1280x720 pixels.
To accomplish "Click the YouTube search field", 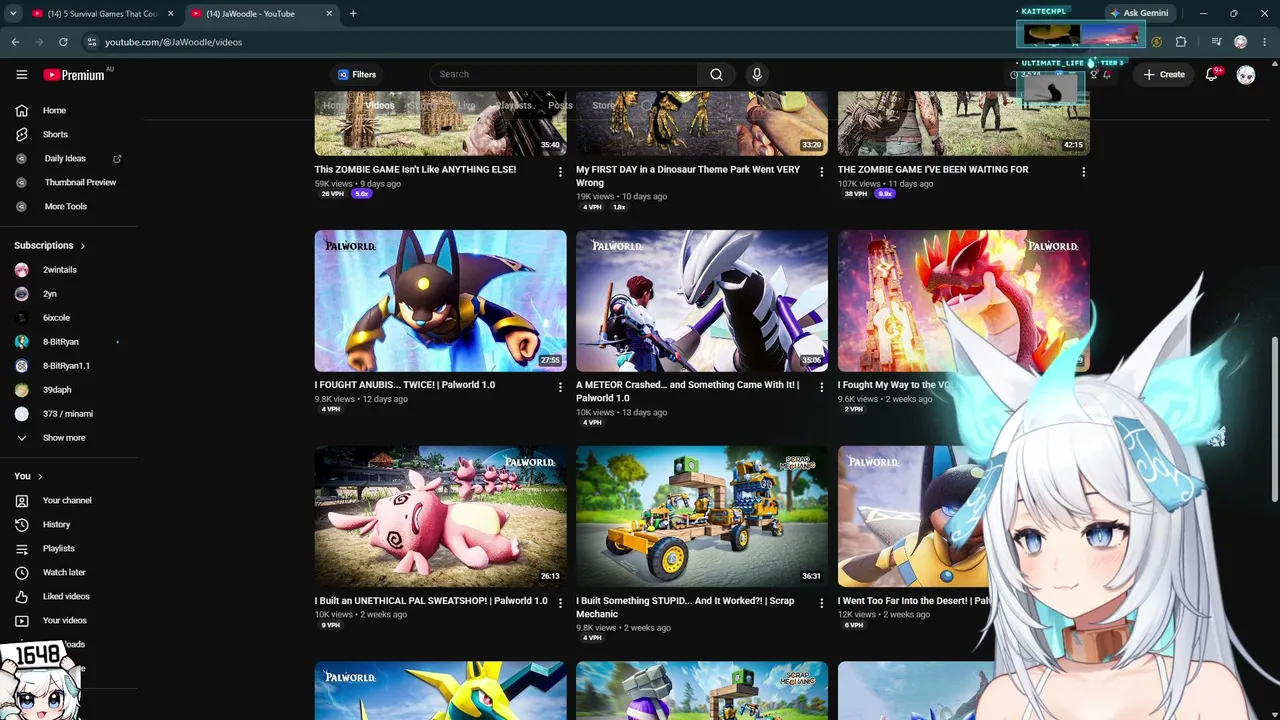I will (564, 74).
